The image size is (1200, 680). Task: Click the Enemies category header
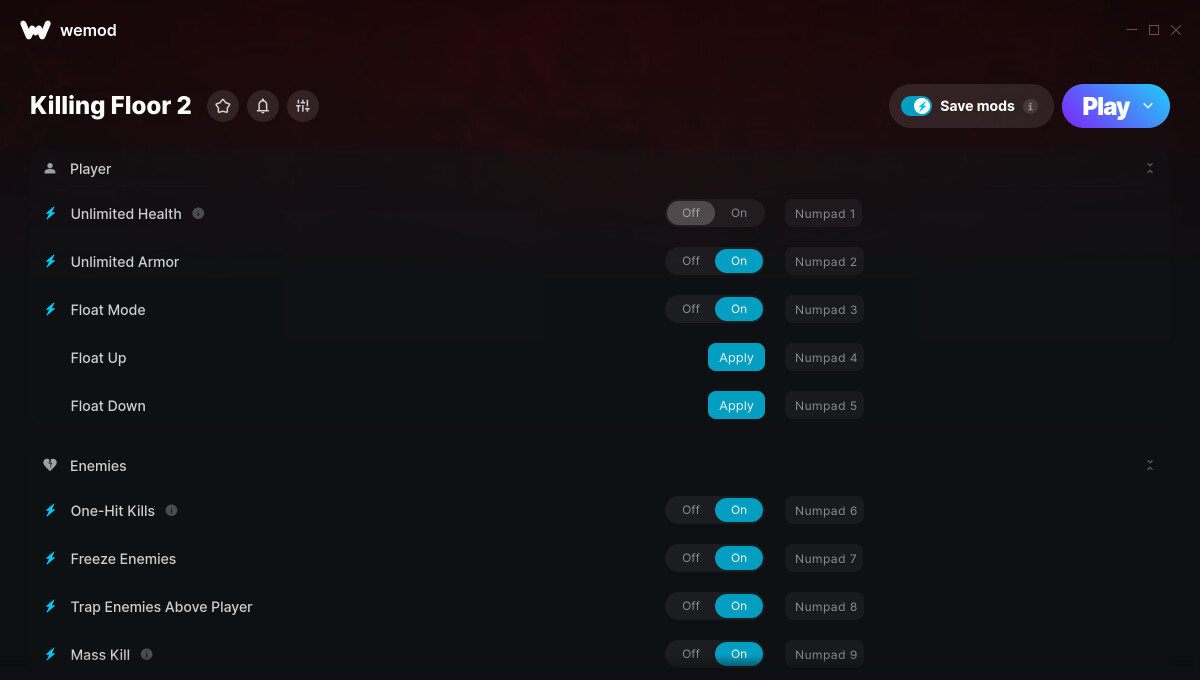click(x=98, y=466)
